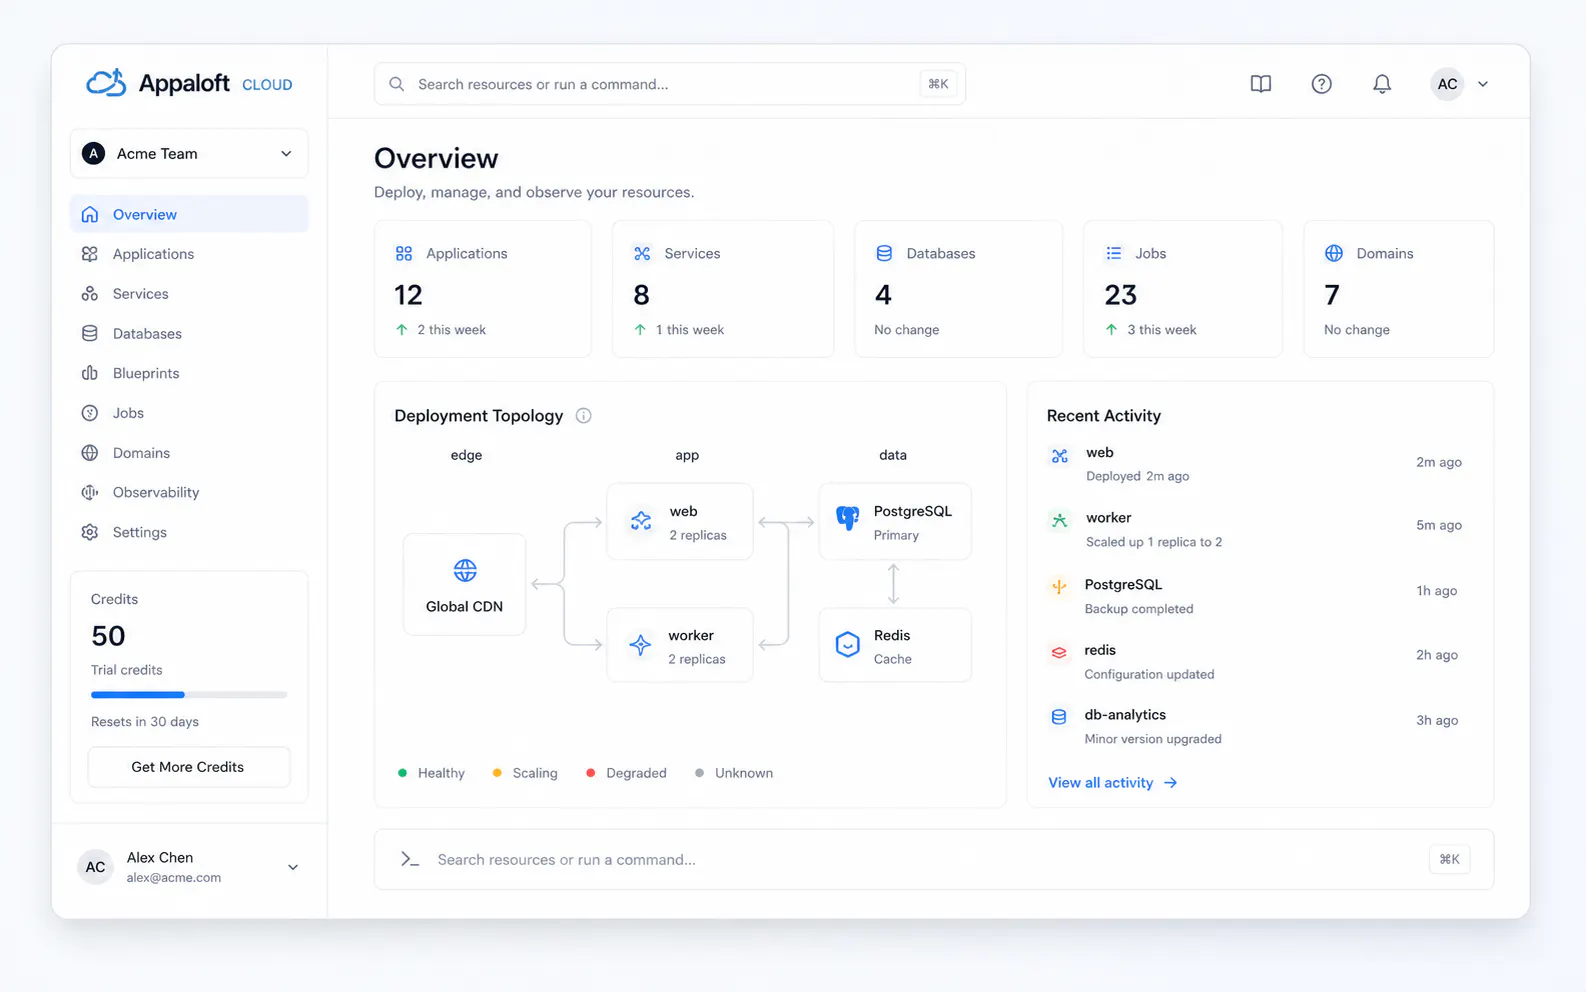The height and width of the screenshot is (992, 1586).
Task: Click the worker activity icon in Recent Activity
Action: pos(1059,520)
